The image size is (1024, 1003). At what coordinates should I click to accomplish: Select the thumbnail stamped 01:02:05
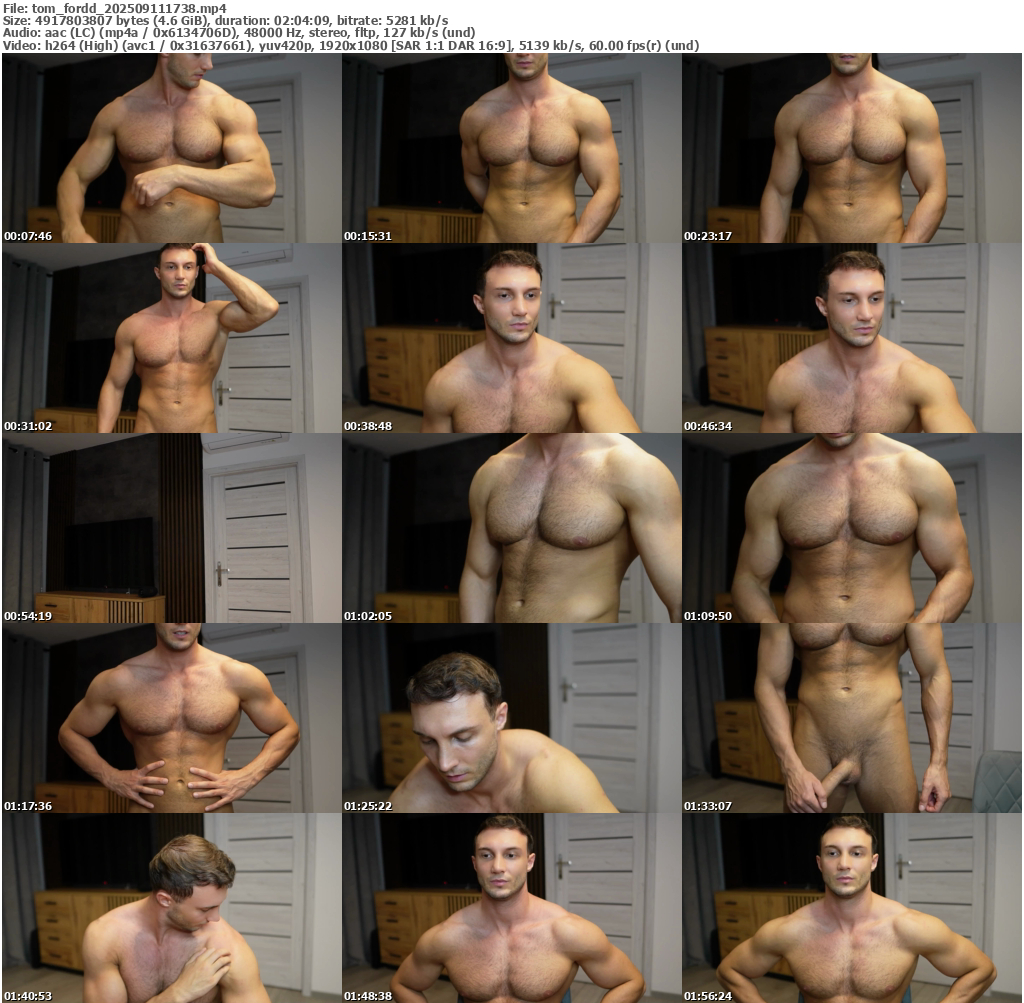(511, 528)
